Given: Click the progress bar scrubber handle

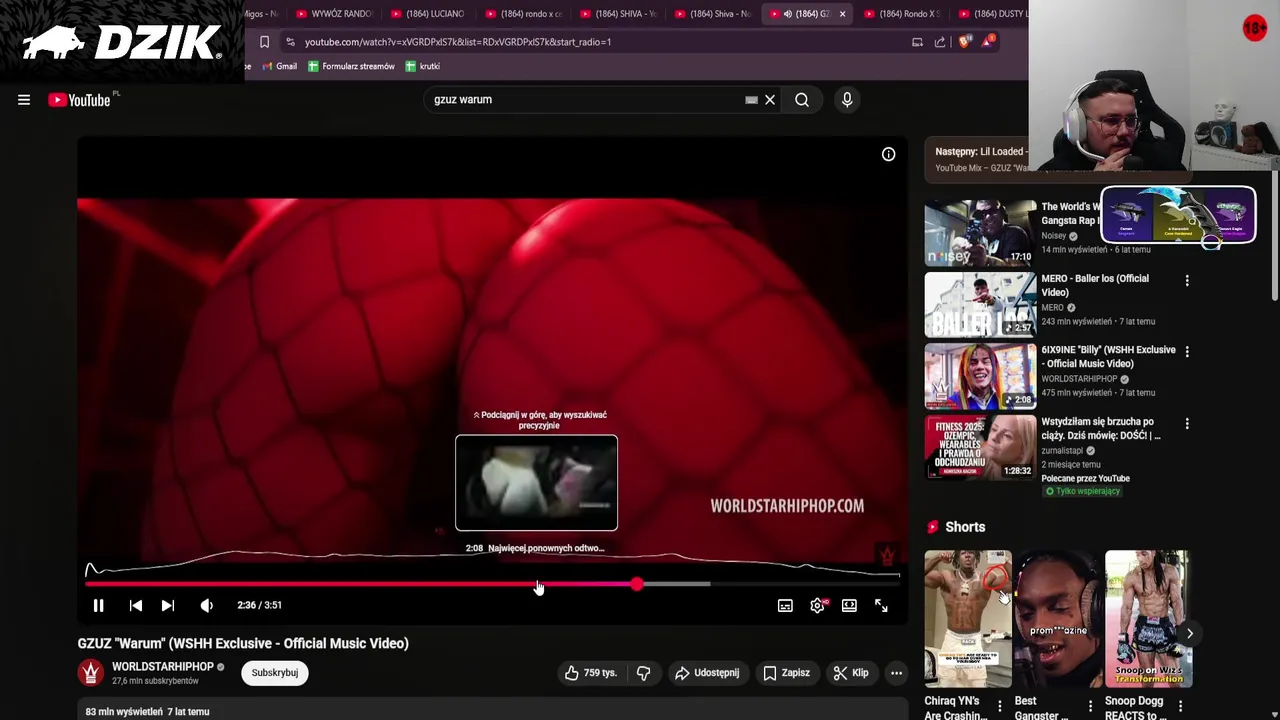Looking at the screenshot, I should (x=637, y=584).
